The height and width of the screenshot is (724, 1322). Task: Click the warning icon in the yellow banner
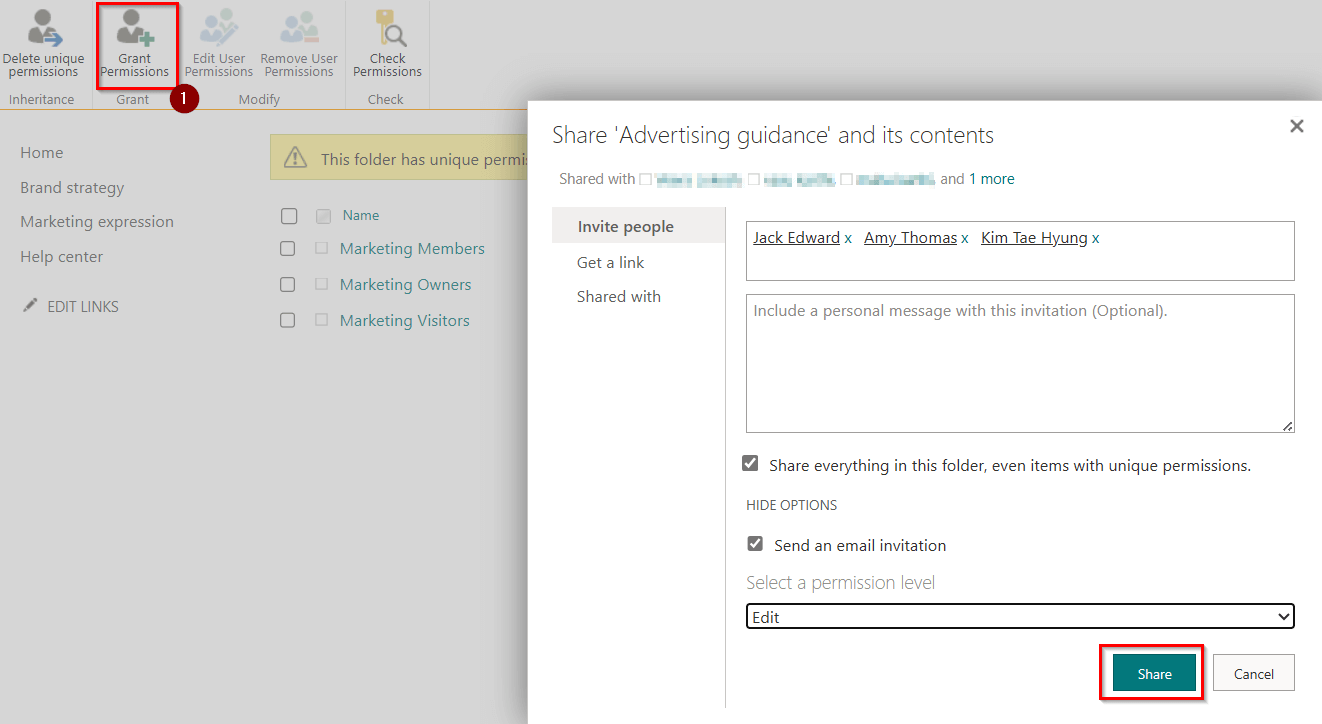(x=295, y=158)
